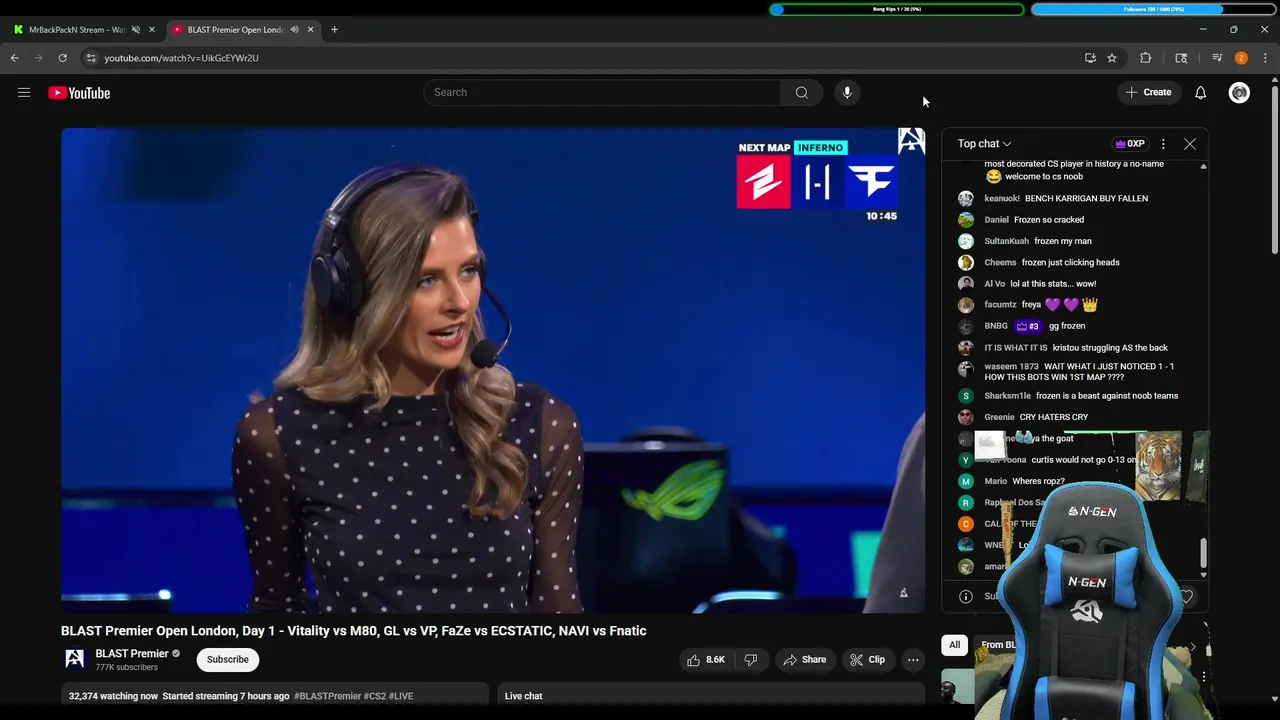The height and width of the screenshot is (720, 1280).
Task: Click the page vertical scrollbar
Action: point(1274,170)
